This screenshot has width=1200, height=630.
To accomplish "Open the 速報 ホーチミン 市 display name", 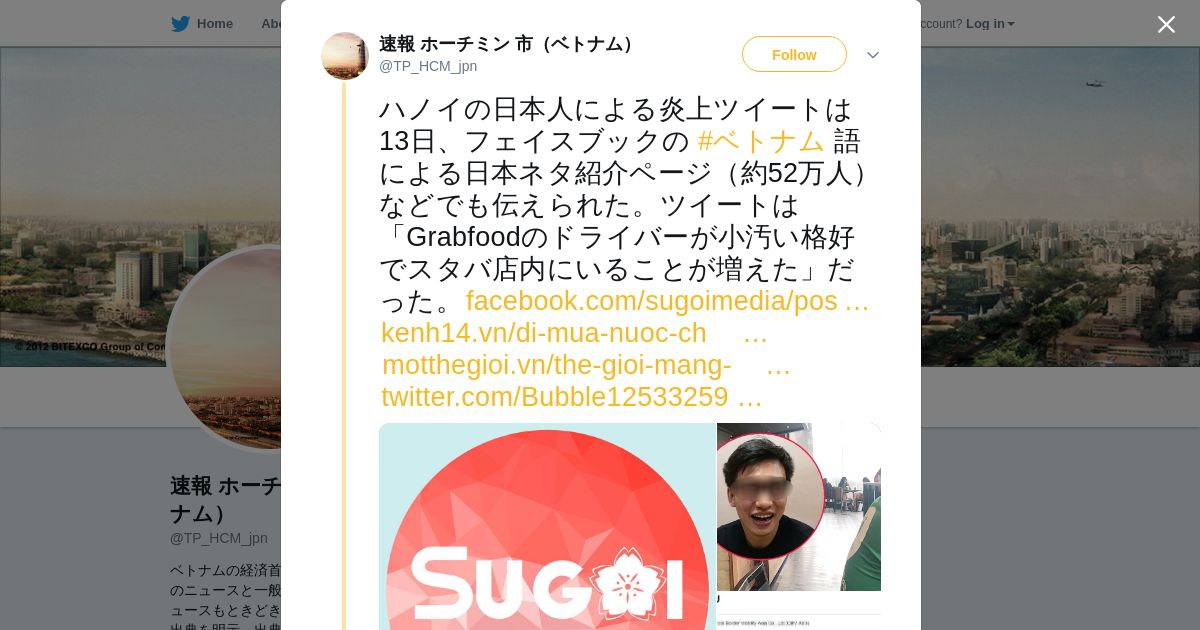I will coord(506,44).
